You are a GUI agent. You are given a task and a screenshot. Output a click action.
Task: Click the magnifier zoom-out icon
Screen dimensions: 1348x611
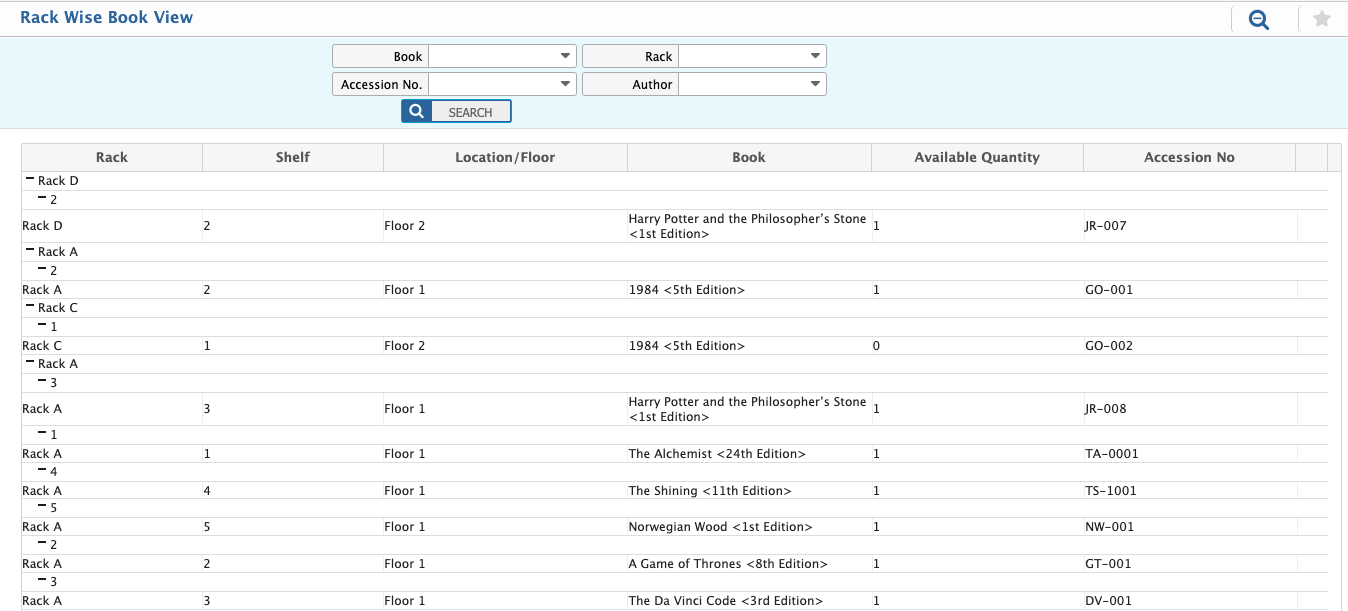(x=1258, y=19)
